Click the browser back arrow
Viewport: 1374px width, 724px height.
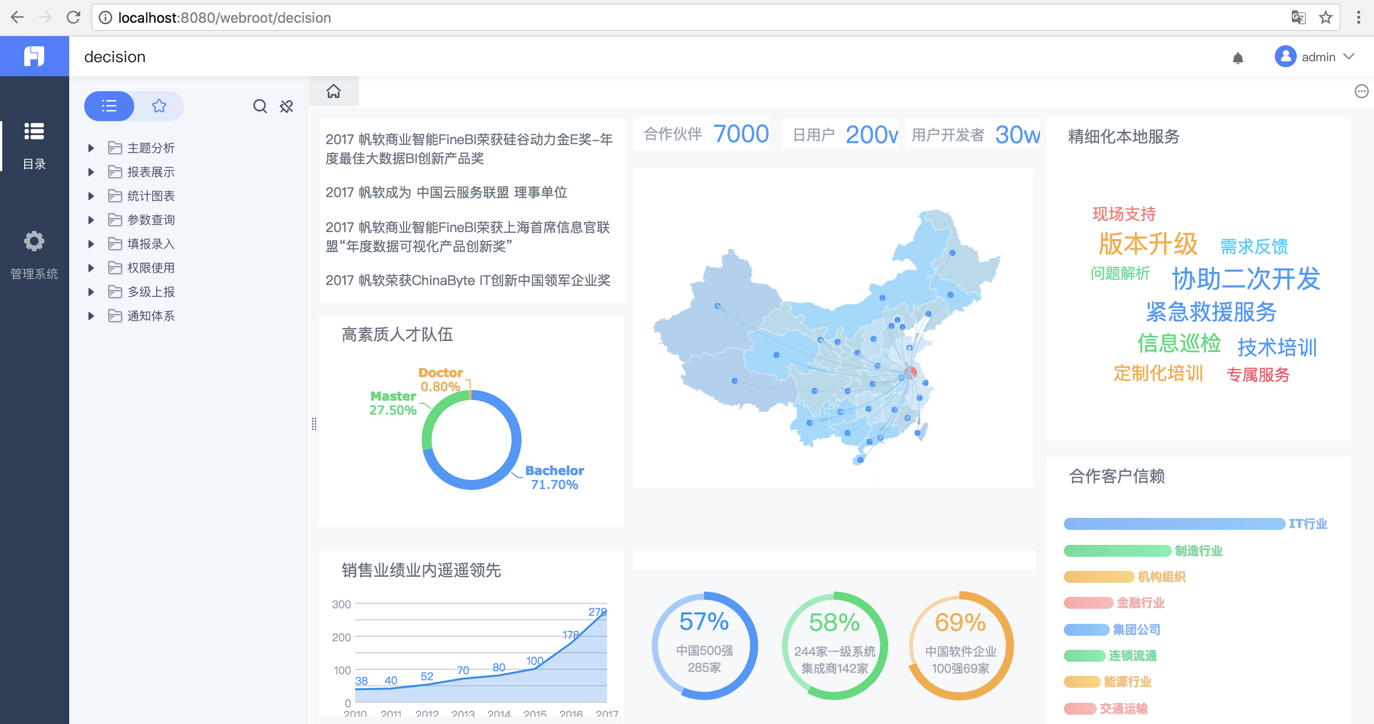[17, 17]
